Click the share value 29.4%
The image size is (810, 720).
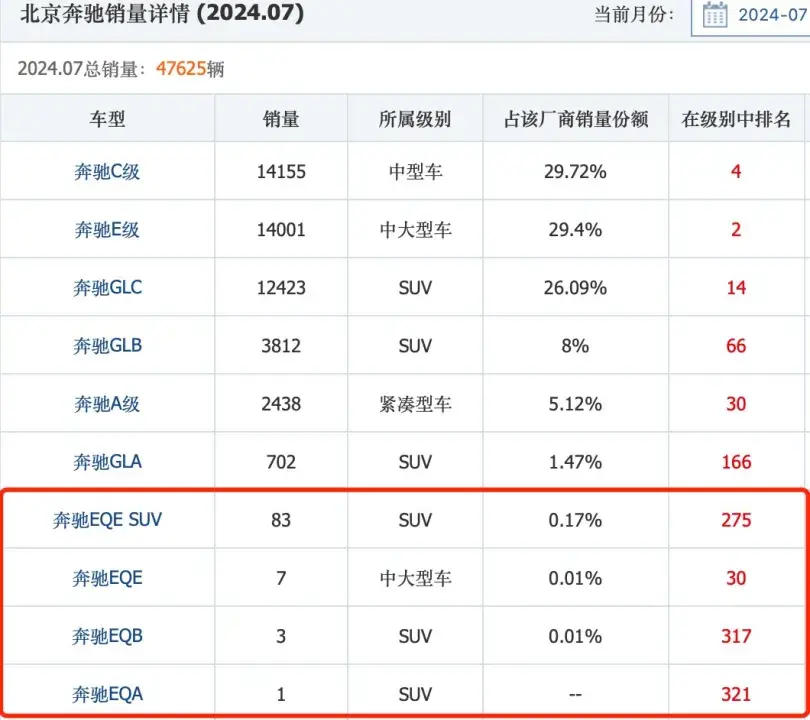(575, 229)
